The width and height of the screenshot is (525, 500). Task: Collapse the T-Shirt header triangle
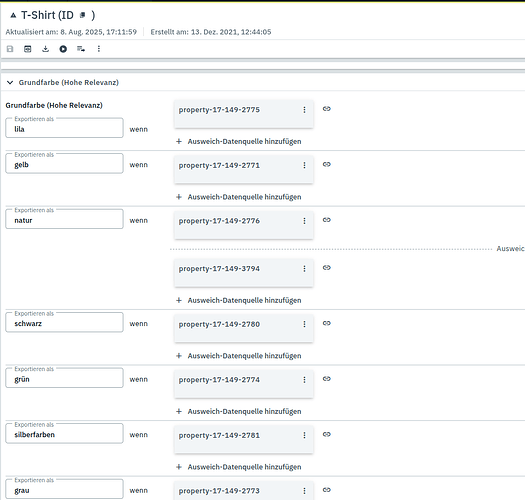click(13, 15)
